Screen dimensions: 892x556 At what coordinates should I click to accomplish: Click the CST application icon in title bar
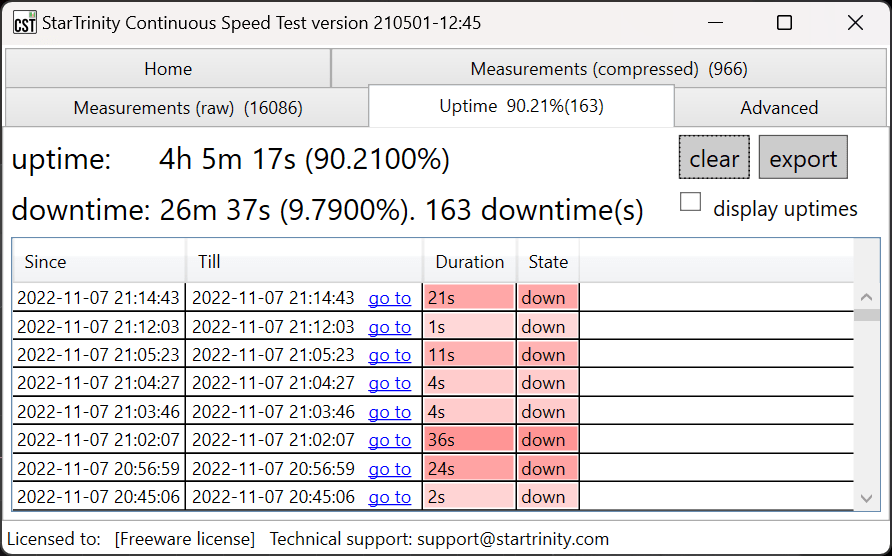(24, 23)
